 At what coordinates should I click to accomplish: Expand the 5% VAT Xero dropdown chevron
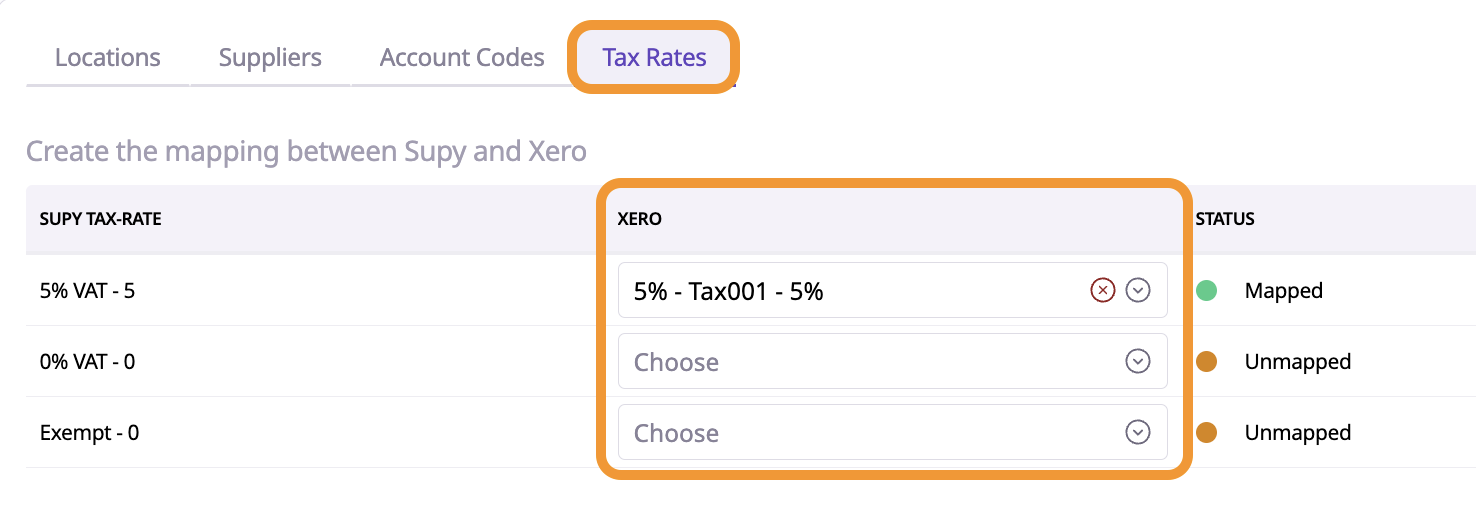tap(1138, 290)
